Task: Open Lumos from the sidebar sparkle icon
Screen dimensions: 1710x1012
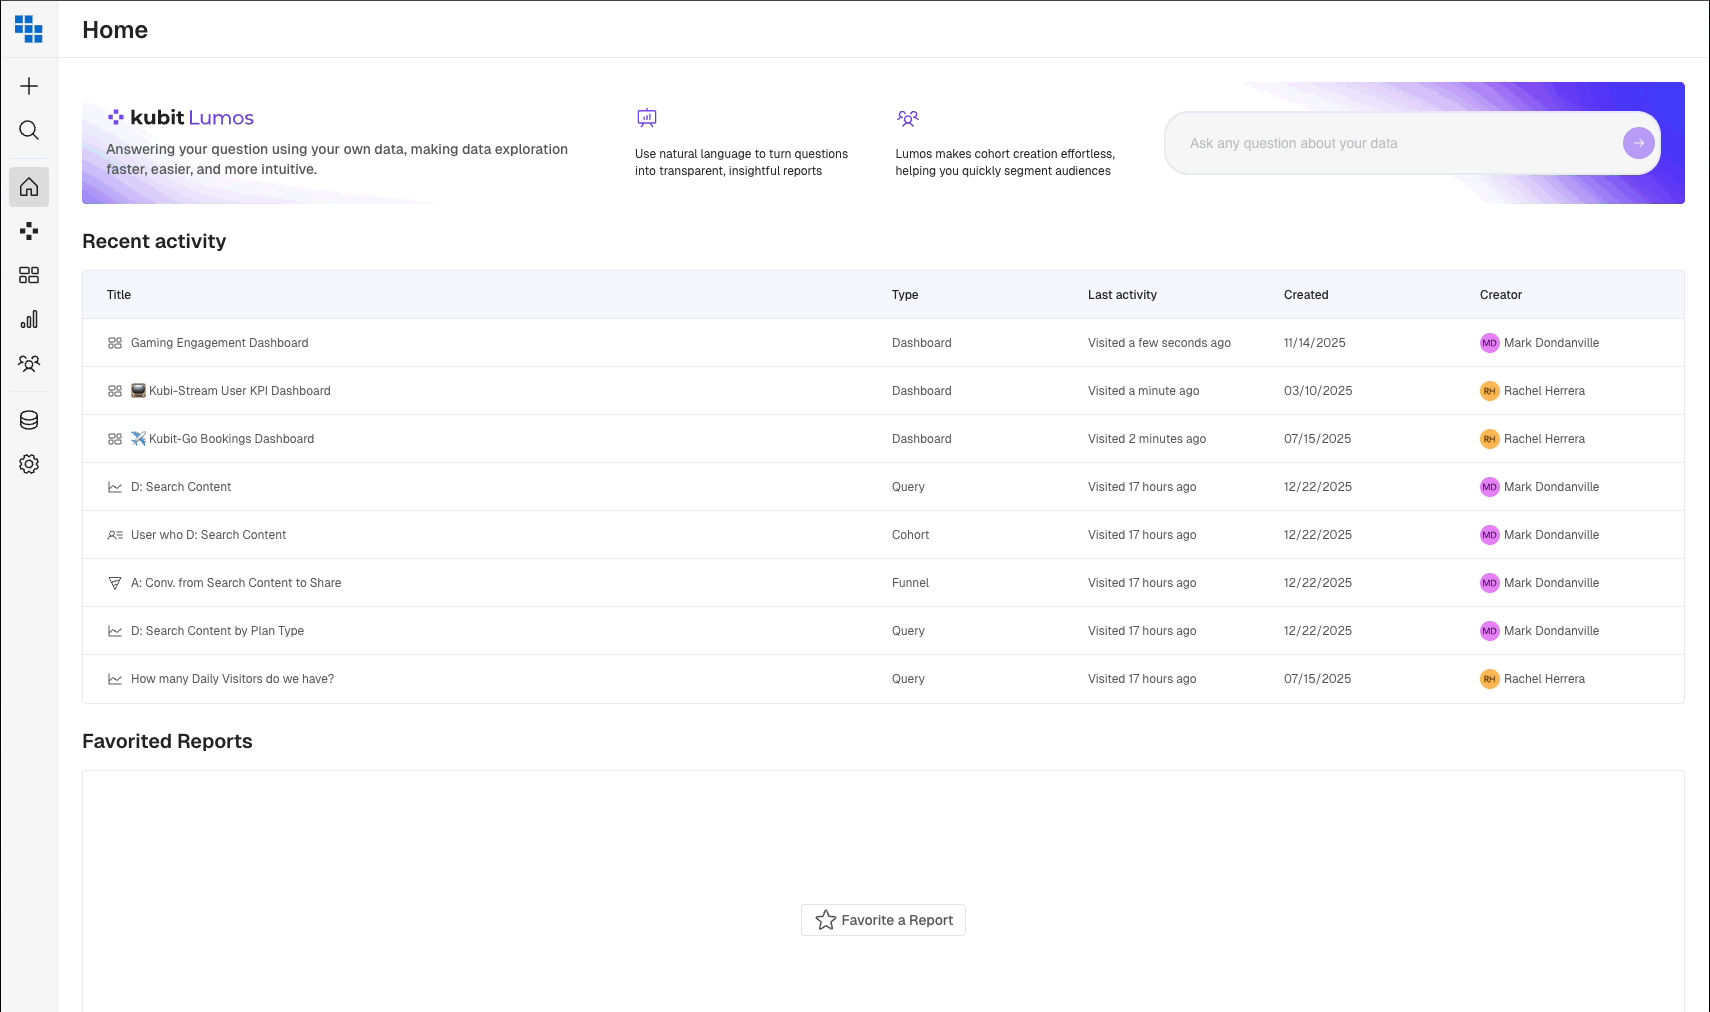Action: click(29, 231)
